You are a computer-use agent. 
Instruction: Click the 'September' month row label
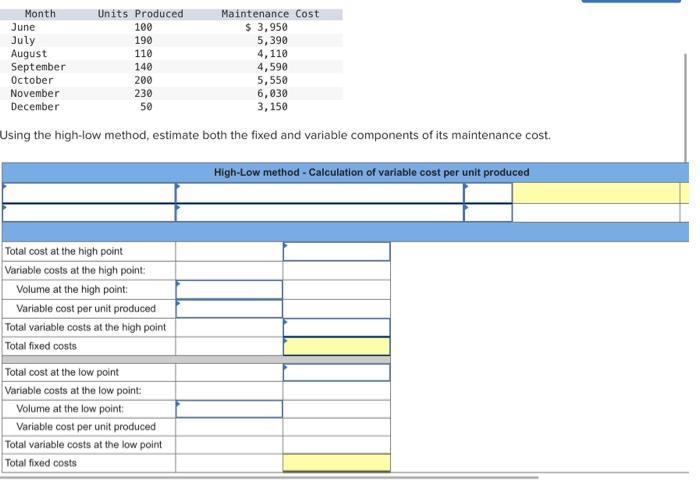coord(38,67)
